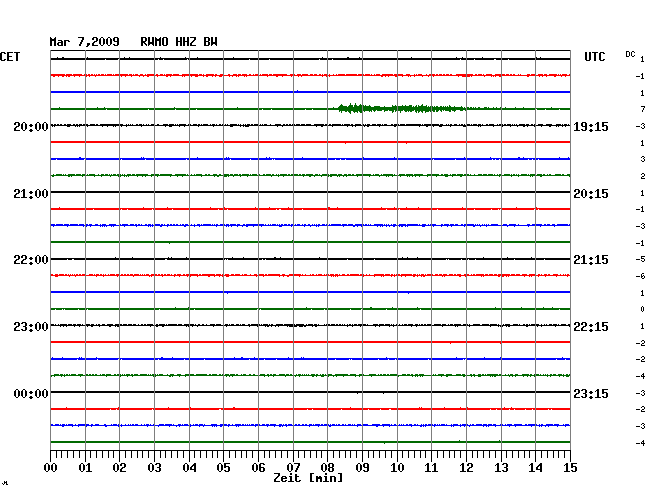Click the DC value "-3" beside 23:15

(x=640, y=393)
